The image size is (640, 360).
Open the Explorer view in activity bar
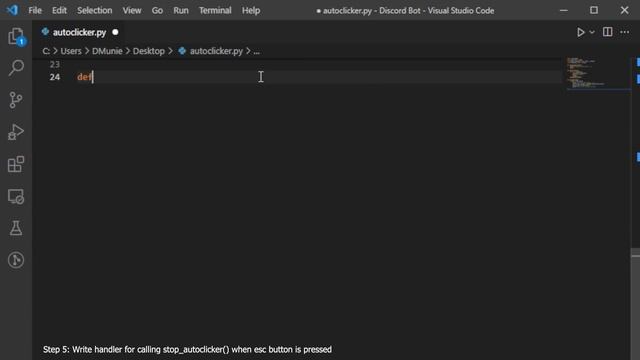(16, 36)
